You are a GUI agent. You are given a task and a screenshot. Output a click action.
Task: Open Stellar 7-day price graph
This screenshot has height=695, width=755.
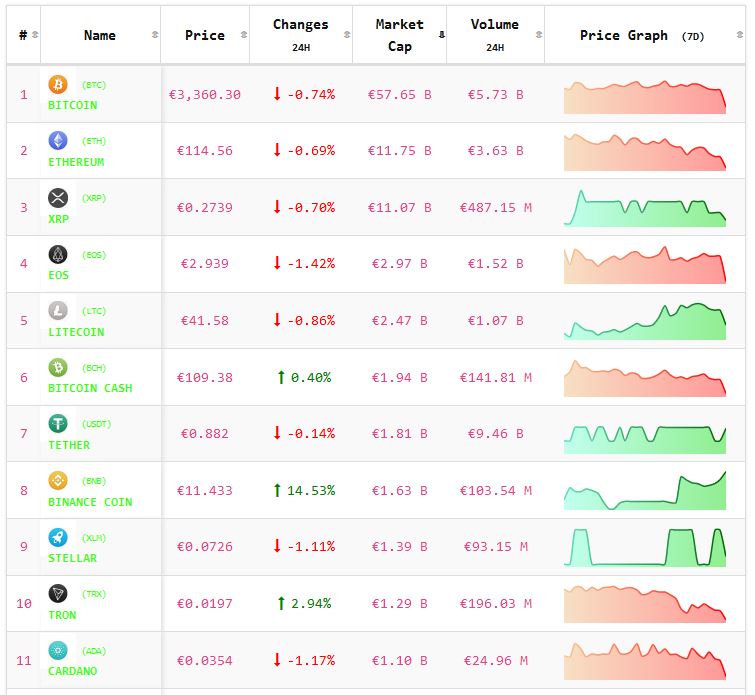646,546
